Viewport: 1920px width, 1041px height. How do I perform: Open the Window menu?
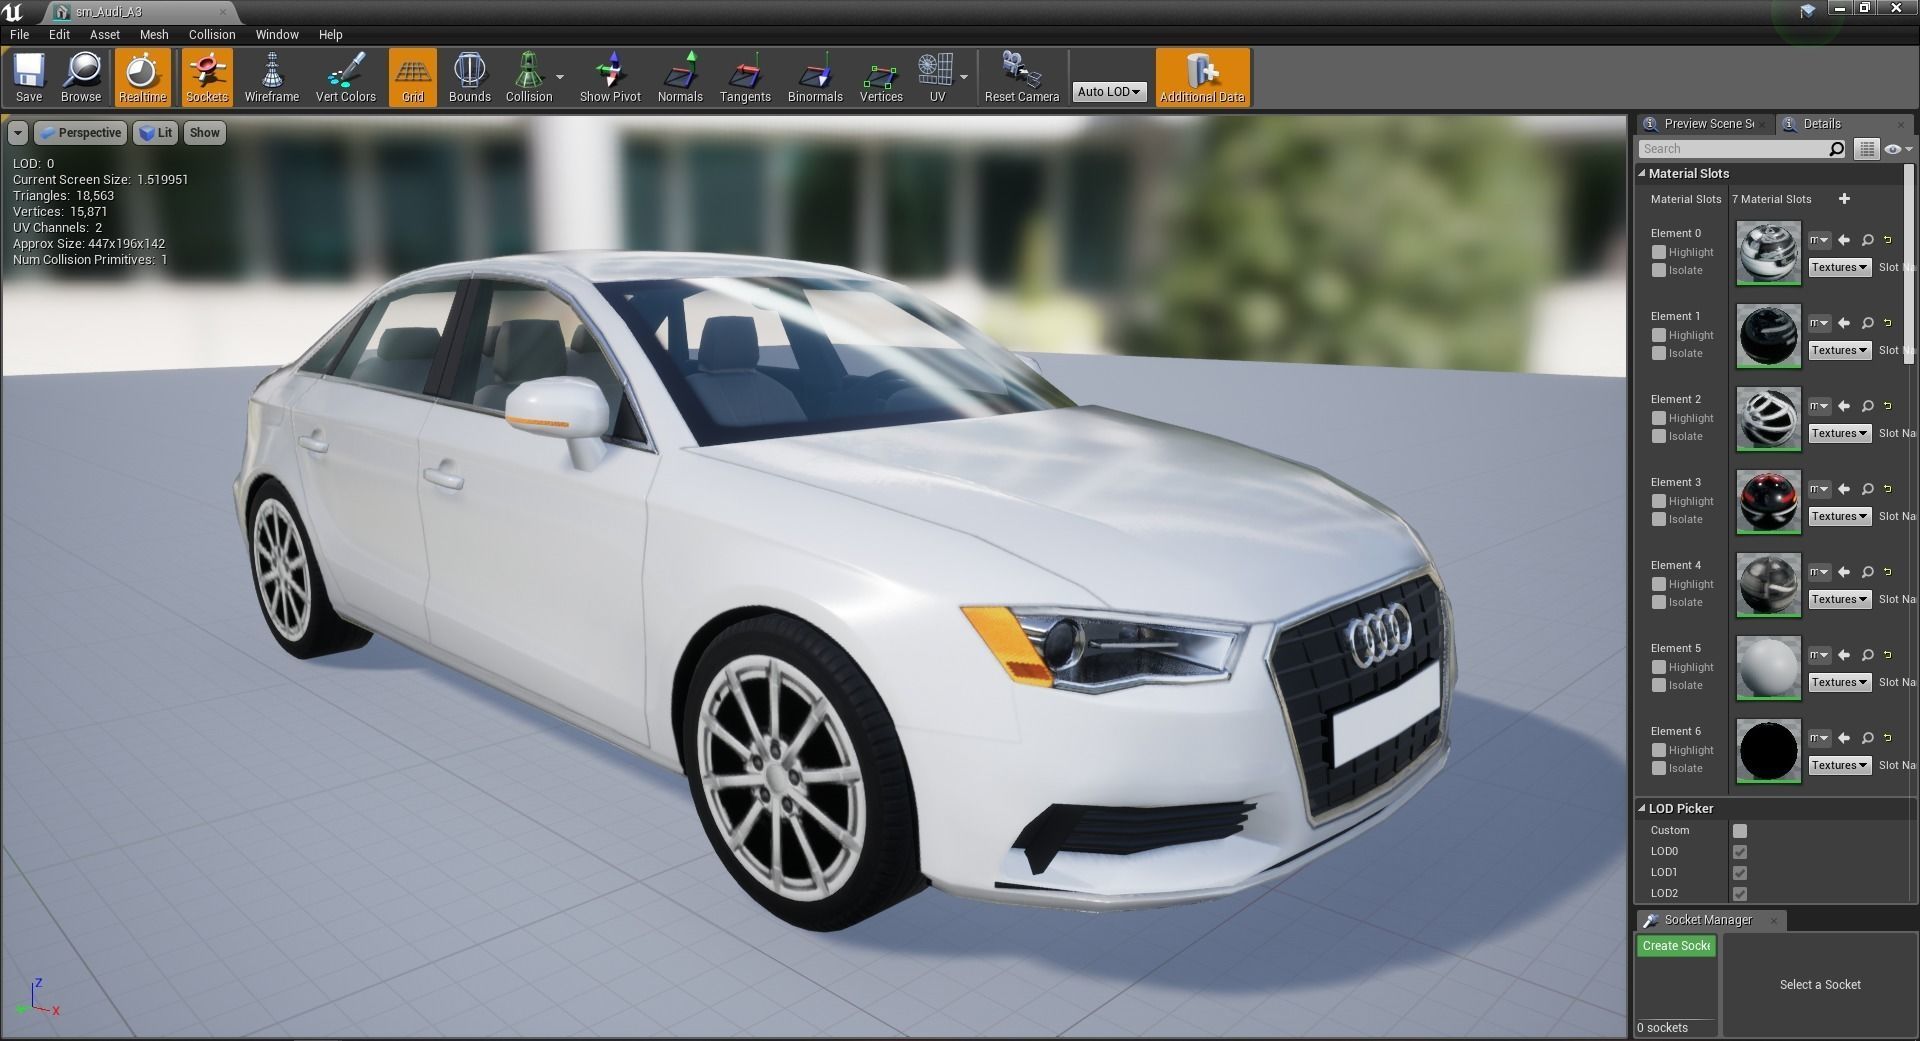(277, 34)
